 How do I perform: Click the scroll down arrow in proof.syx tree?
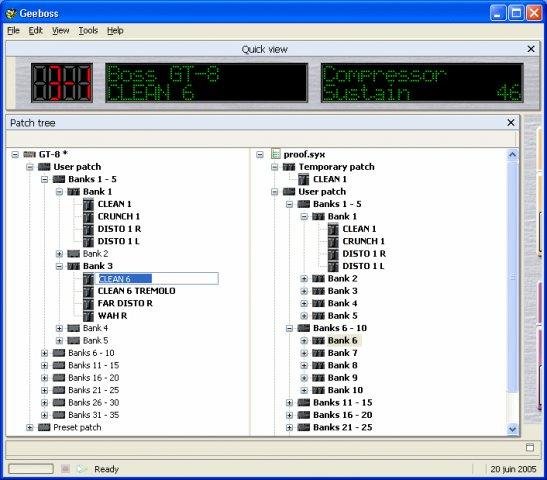pos(512,429)
